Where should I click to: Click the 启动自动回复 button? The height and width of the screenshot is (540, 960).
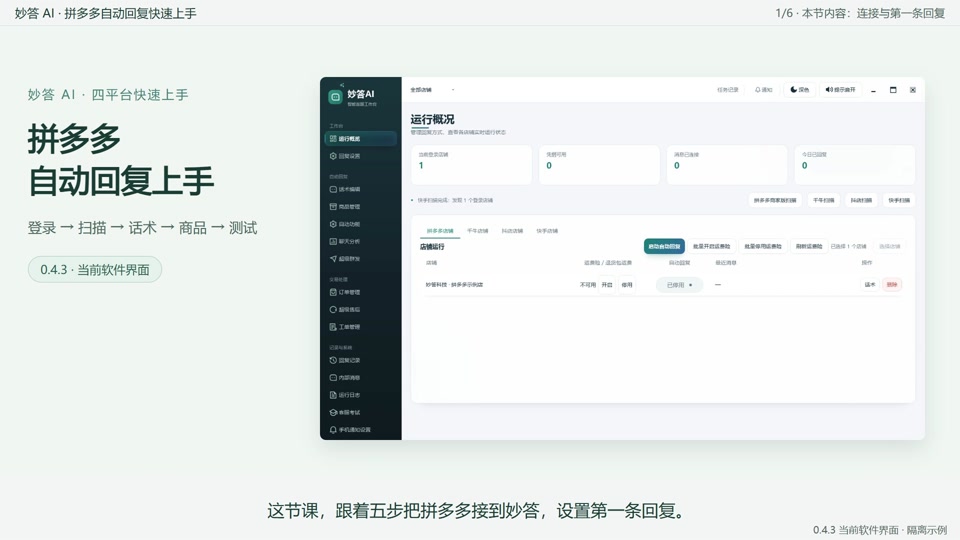664,246
